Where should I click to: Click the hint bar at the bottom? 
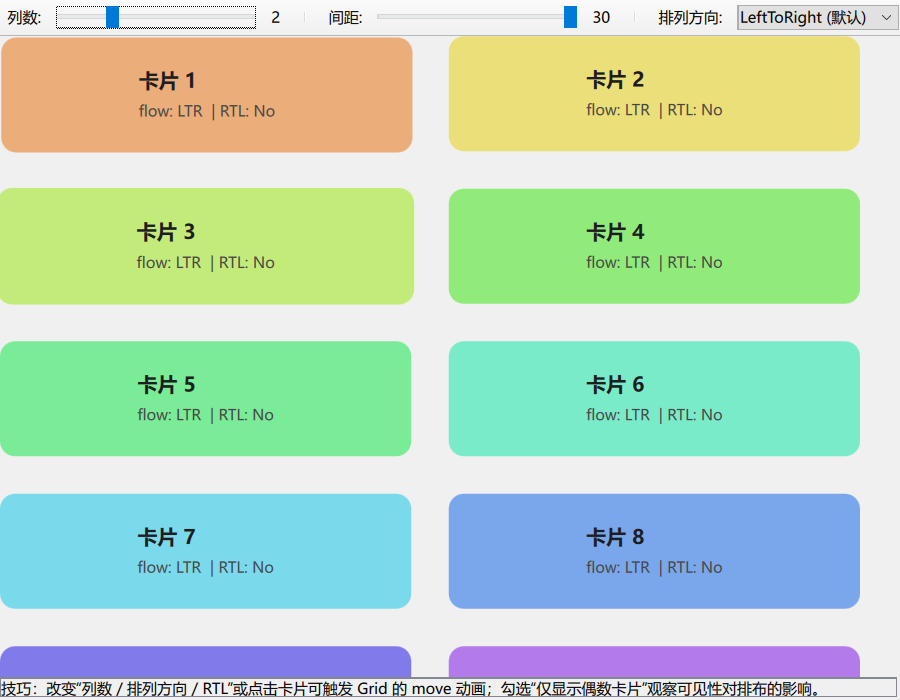pyautogui.click(x=450, y=689)
